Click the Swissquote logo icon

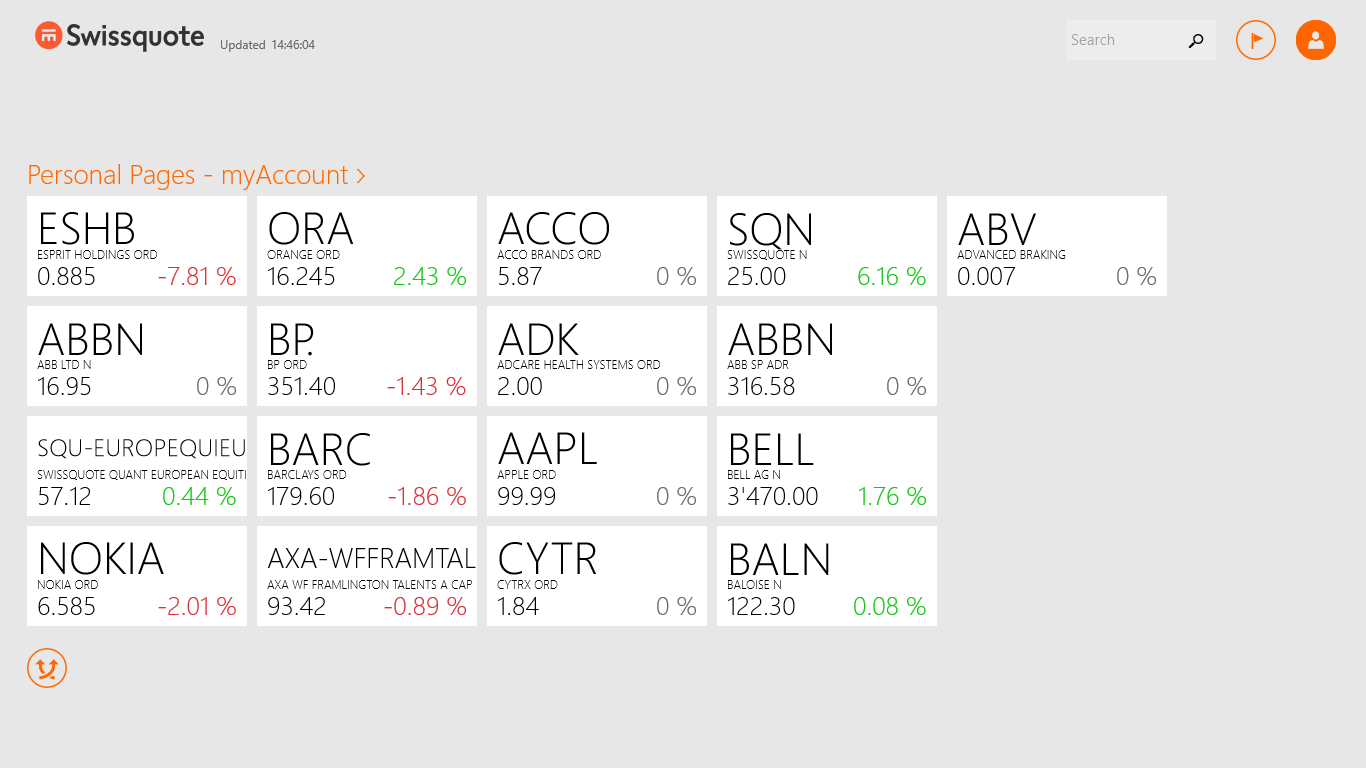coord(48,36)
